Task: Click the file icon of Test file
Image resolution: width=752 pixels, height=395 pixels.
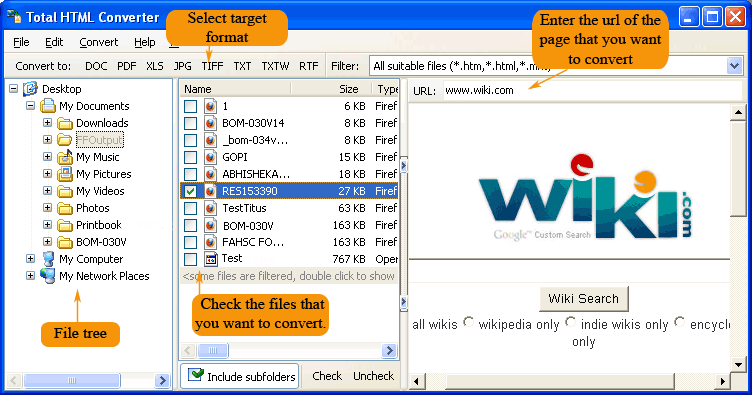Action: point(211,259)
